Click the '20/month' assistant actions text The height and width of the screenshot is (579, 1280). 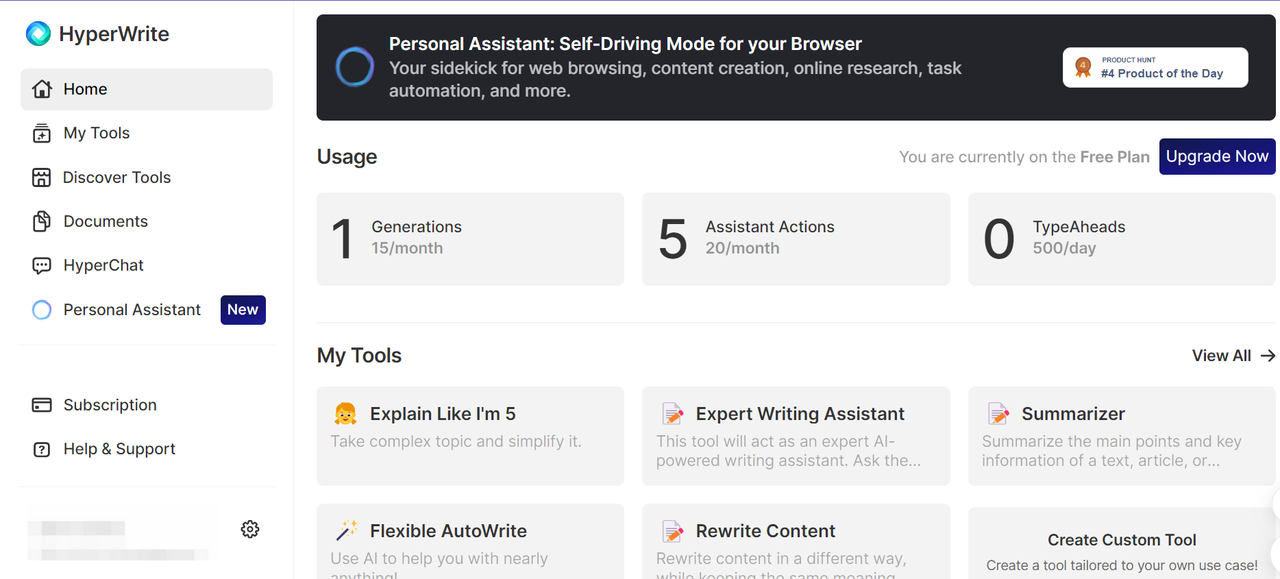pyautogui.click(x=742, y=248)
